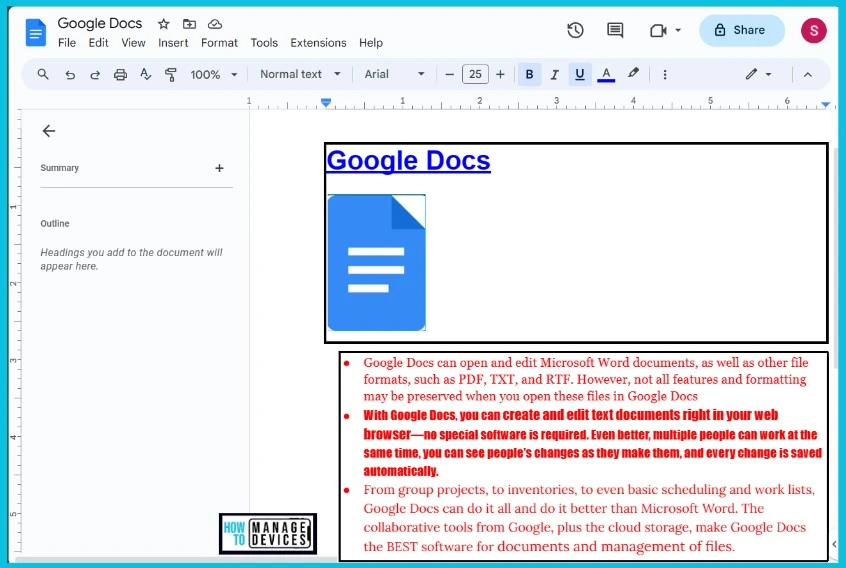Click the Google Docs hyperlink heading
This screenshot has width=846, height=568.
tap(408, 161)
